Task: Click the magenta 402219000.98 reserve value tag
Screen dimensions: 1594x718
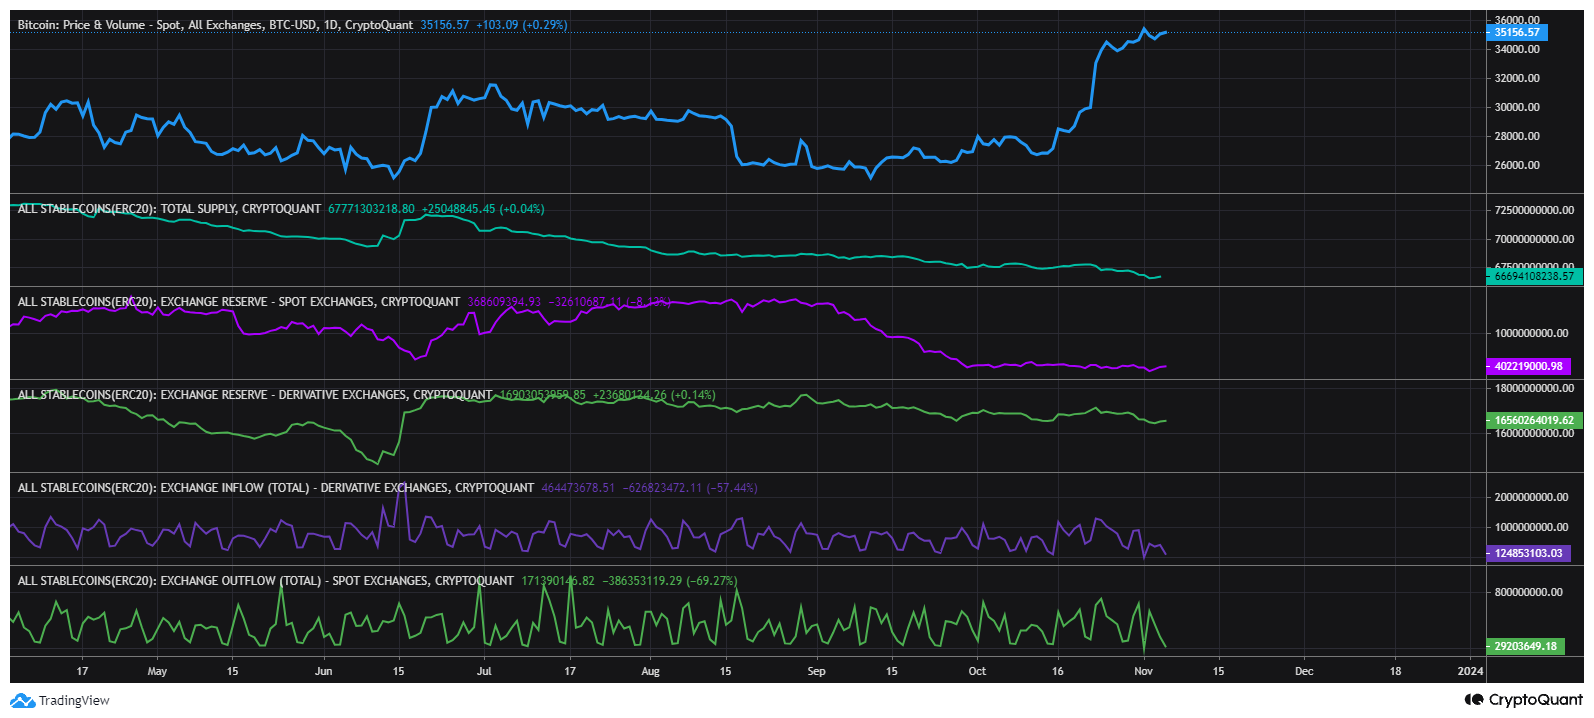Action: click(1528, 366)
